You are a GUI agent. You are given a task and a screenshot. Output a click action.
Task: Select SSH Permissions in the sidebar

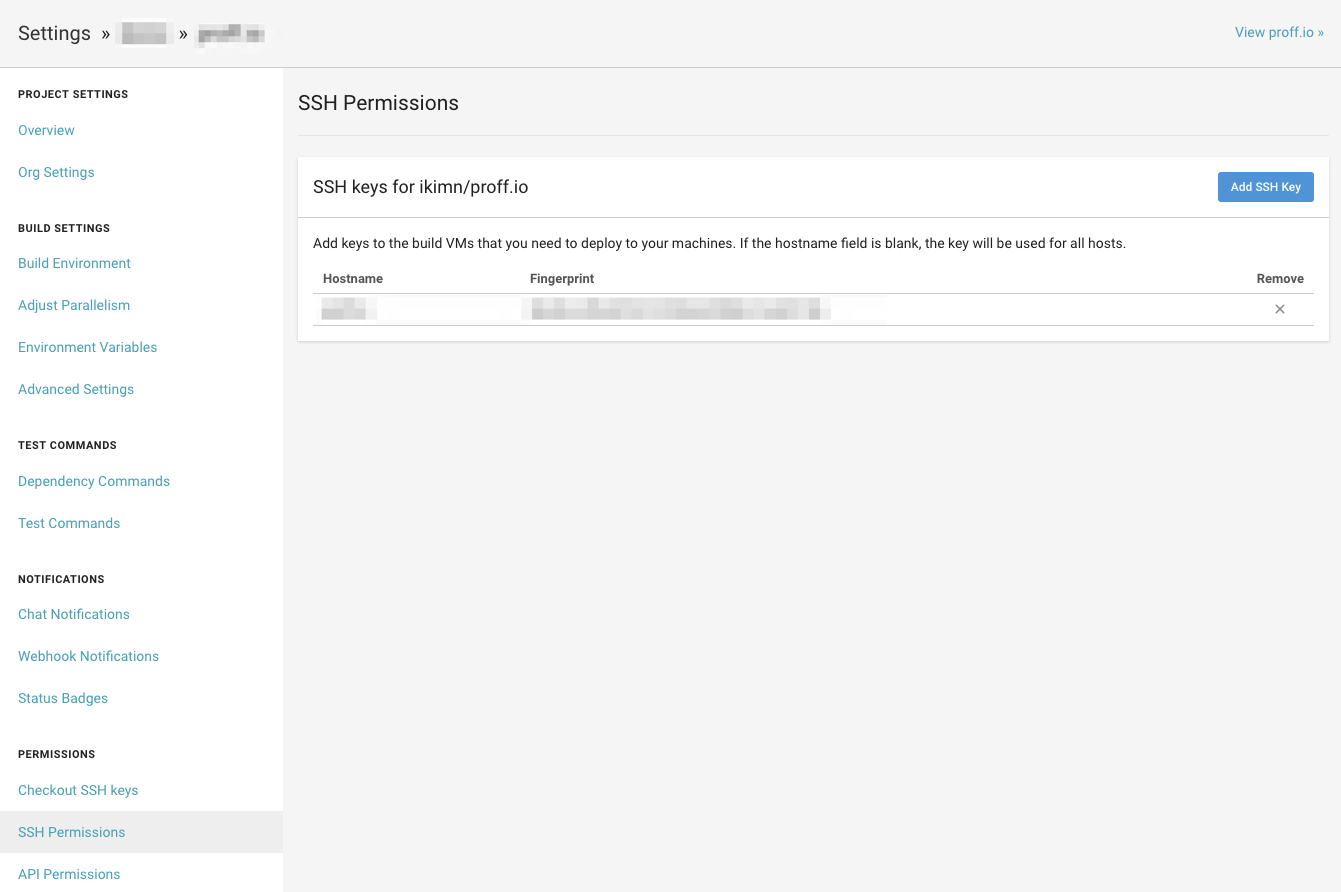click(x=71, y=832)
